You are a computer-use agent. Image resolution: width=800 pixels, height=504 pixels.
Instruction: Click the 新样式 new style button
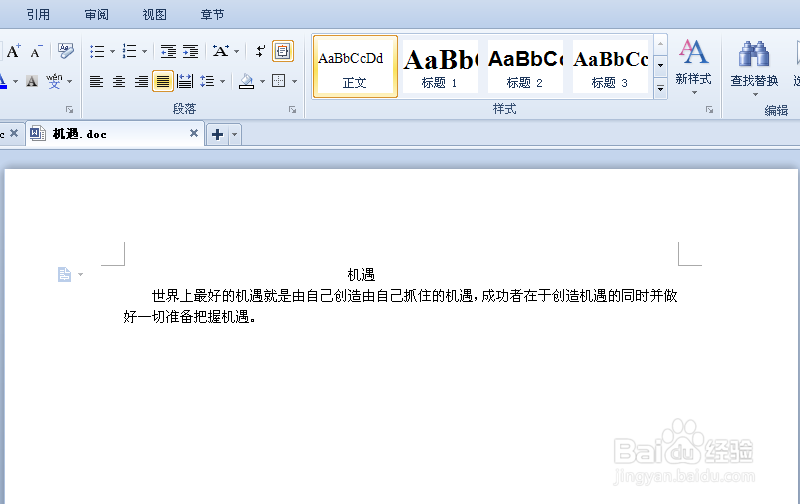(x=693, y=67)
